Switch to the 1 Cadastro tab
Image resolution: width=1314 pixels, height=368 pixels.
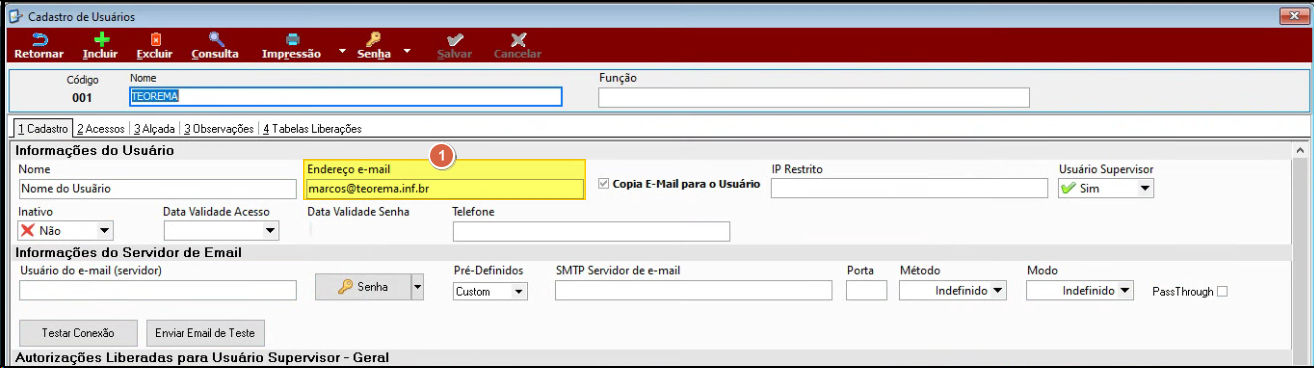click(43, 129)
